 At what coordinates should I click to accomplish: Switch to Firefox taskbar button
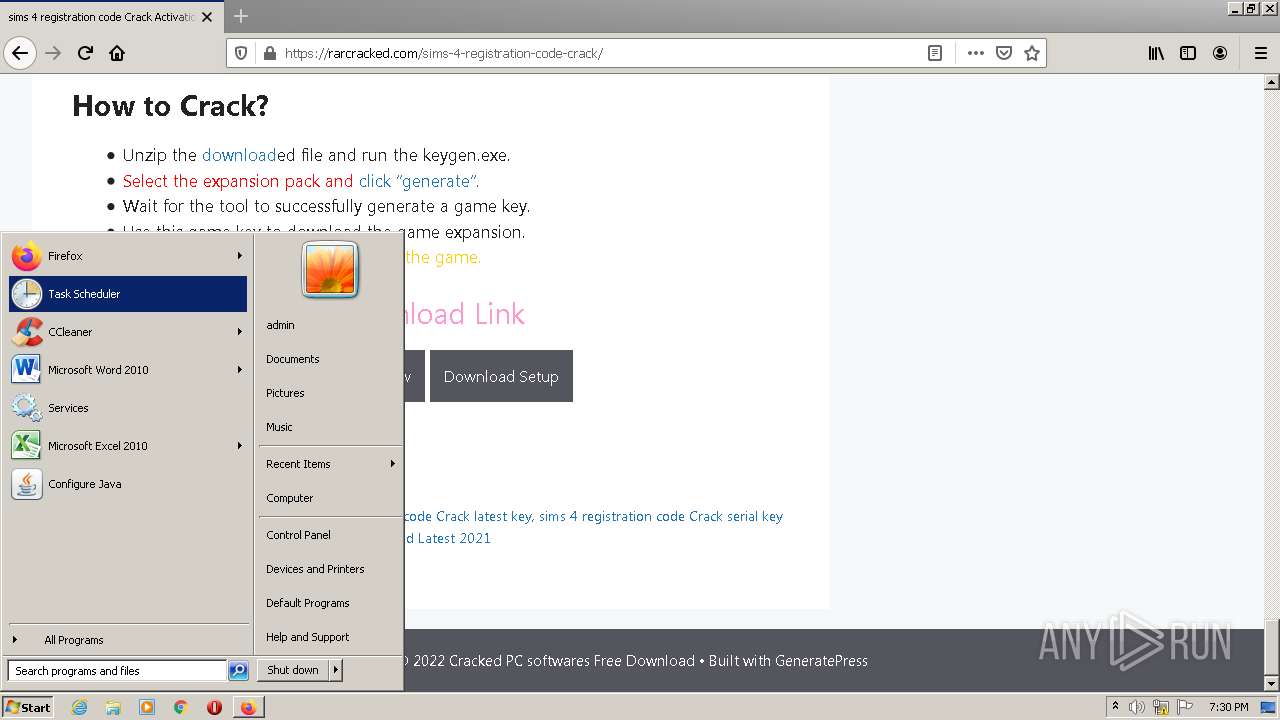pyautogui.click(x=248, y=707)
